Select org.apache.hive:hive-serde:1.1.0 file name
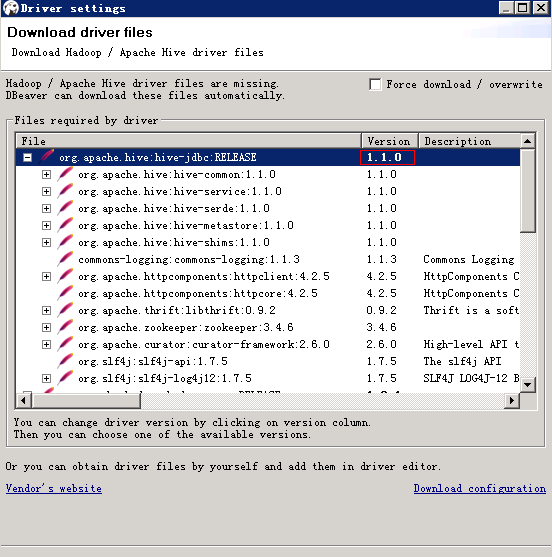Screen dimensions: 552x557 (x=174, y=208)
